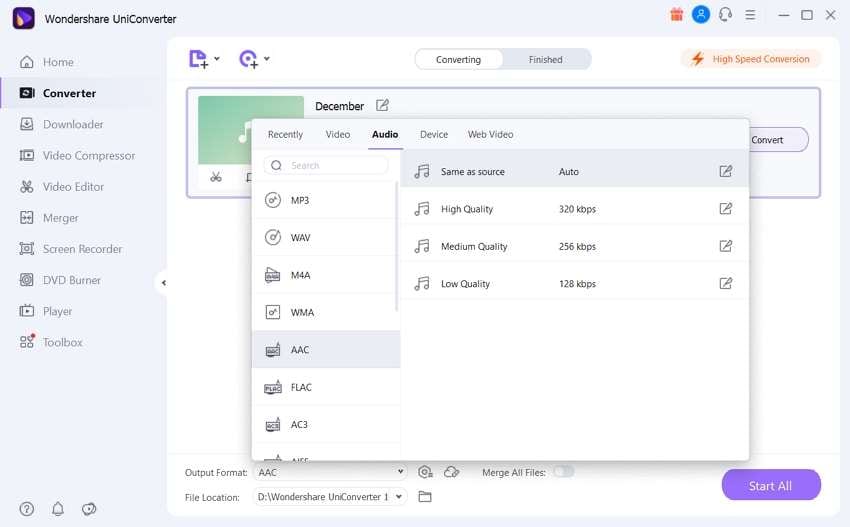Viewport: 850px width, 527px height.
Task: Open the hamburger main menu
Action: click(x=750, y=15)
